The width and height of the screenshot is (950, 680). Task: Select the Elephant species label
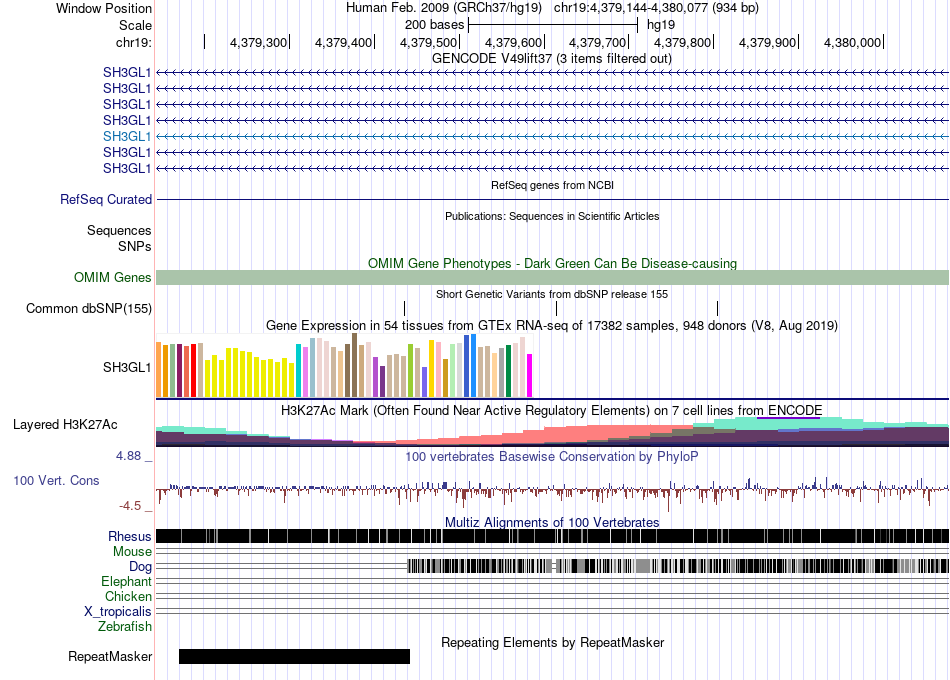pos(127,582)
